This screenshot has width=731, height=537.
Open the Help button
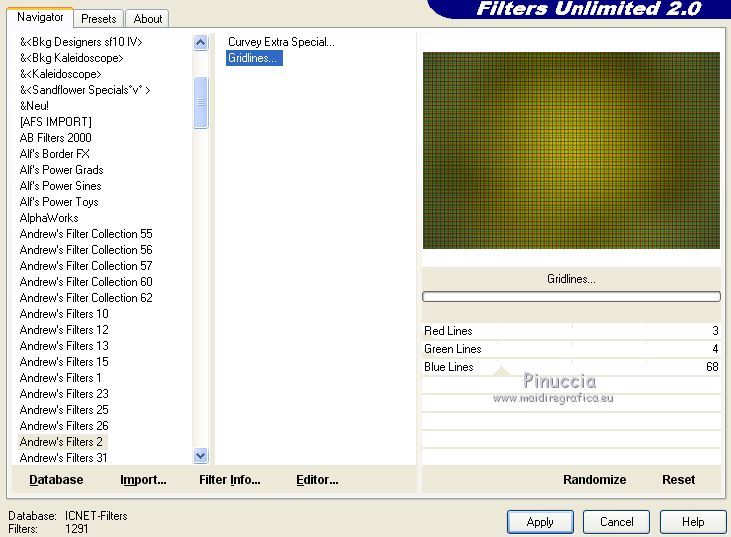click(693, 522)
